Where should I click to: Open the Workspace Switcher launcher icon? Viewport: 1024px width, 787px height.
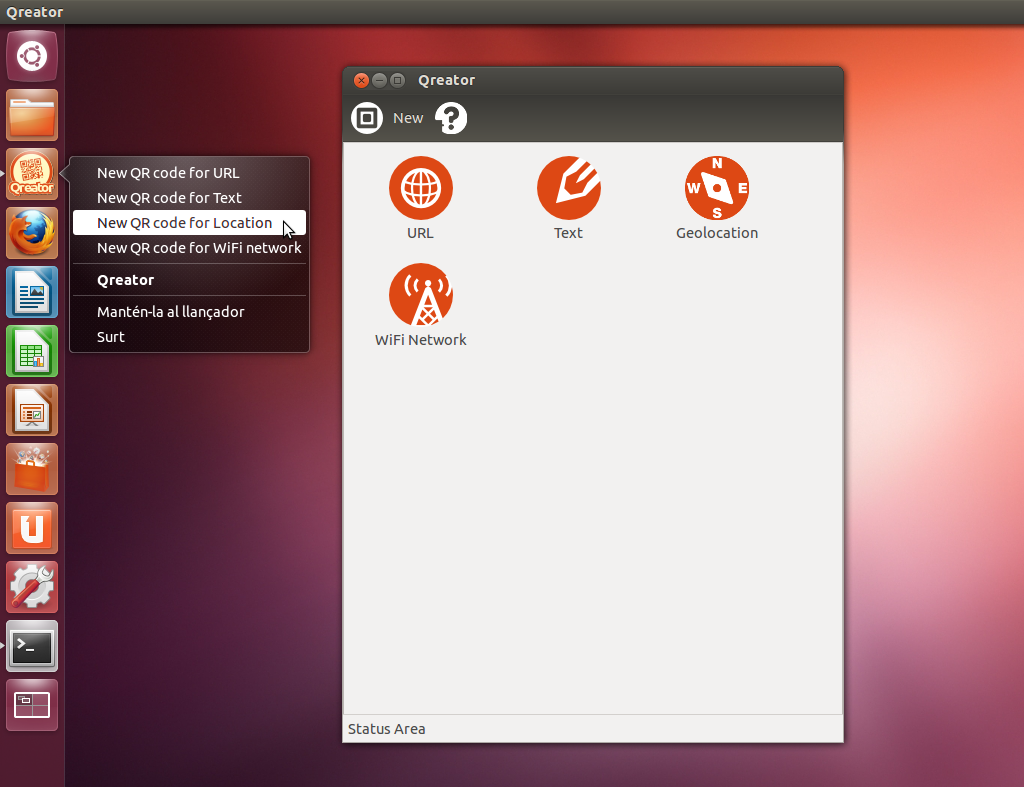(x=32, y=705)
